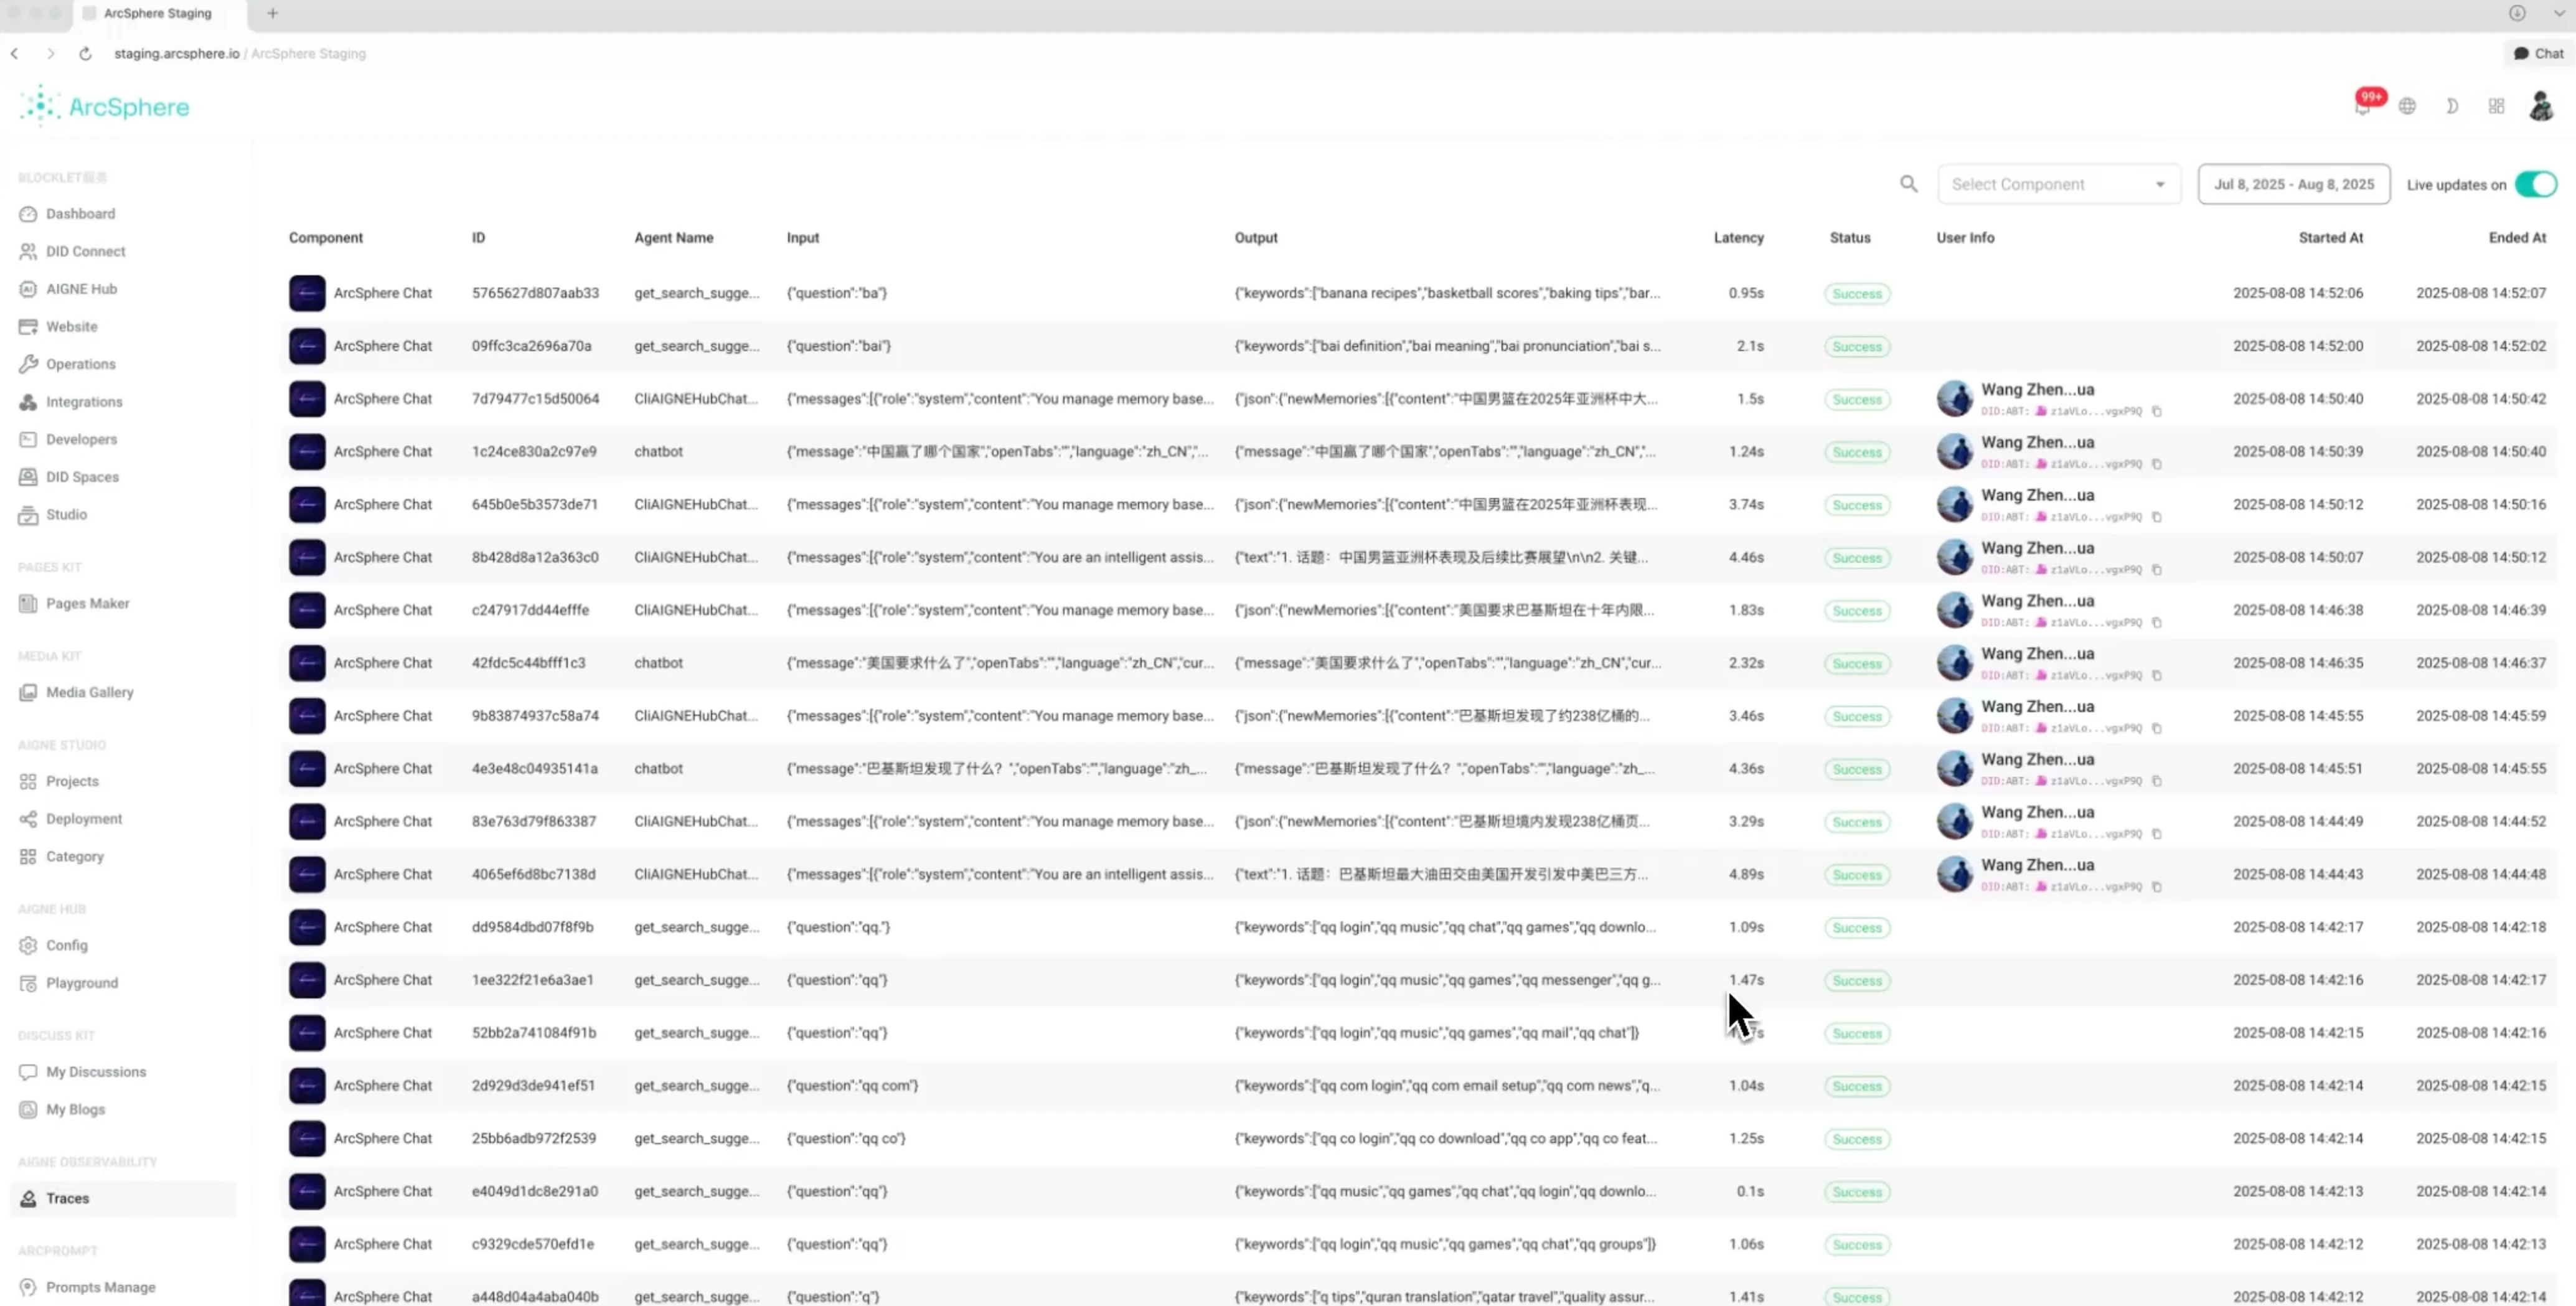Click trace ID a448d04a4aba040b
The width and height of the screenshot is (2576, 1306).
point(535,1296)
